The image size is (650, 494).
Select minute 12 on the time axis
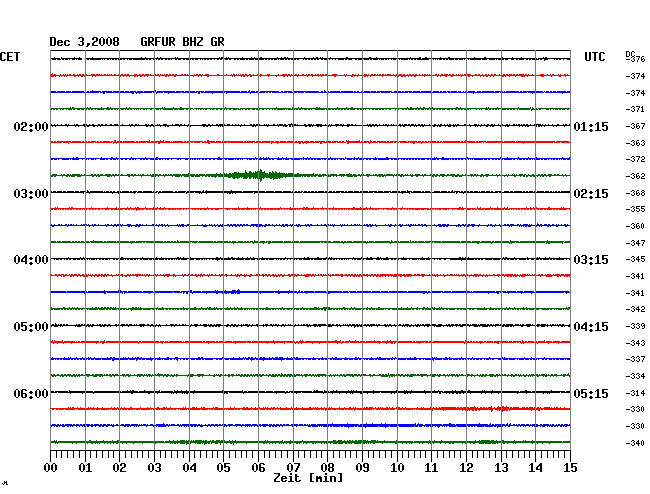click(x=466, y=468)
